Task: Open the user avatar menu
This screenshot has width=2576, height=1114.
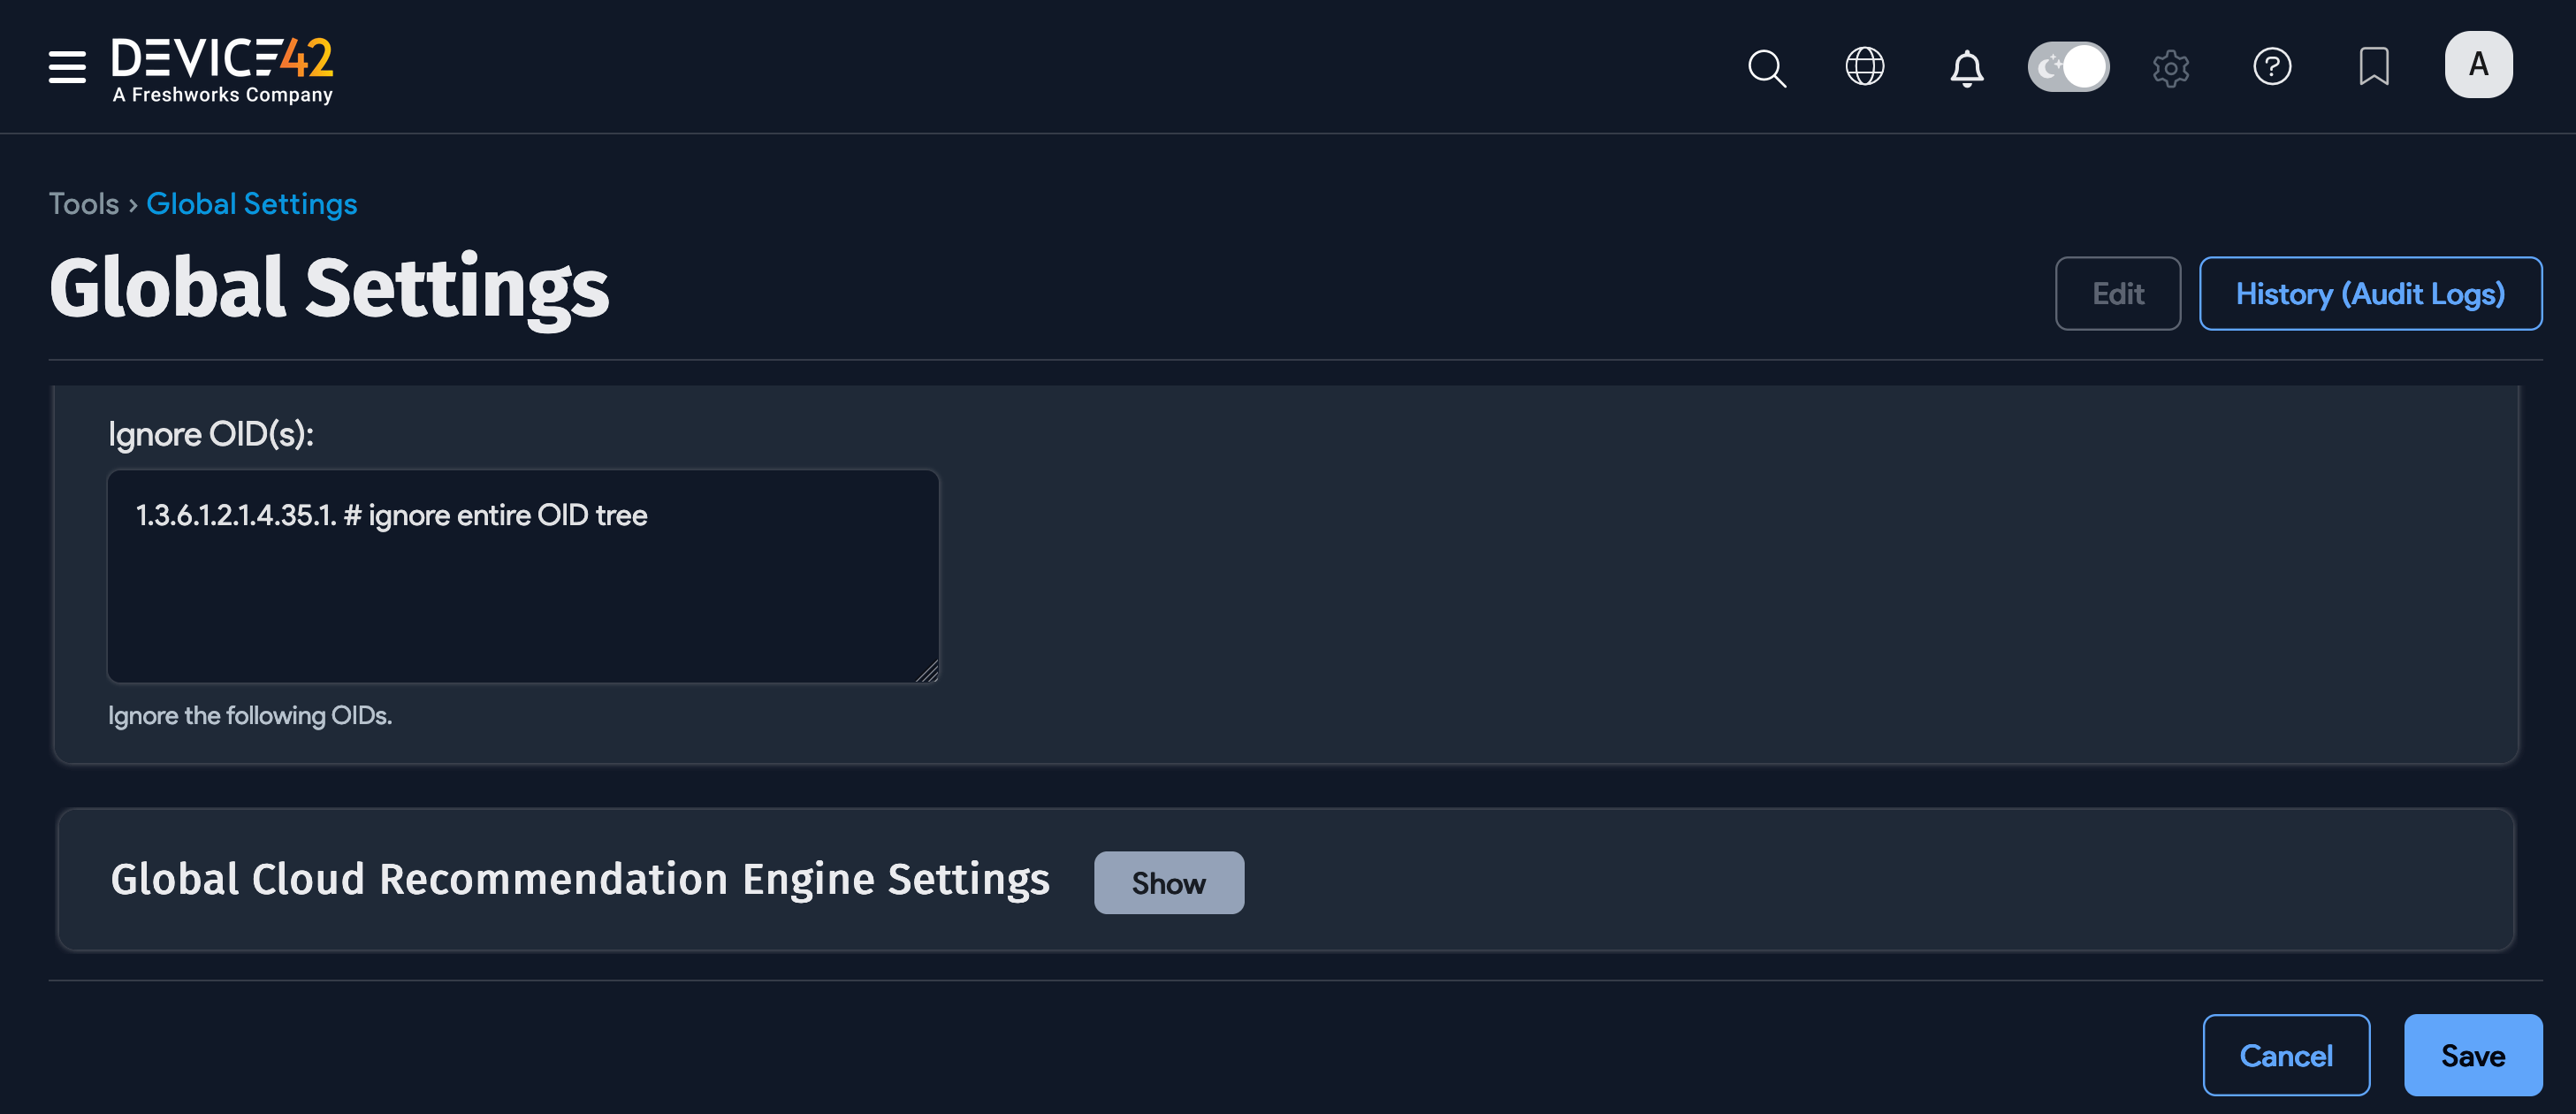Action: [x=2478, y=64]
